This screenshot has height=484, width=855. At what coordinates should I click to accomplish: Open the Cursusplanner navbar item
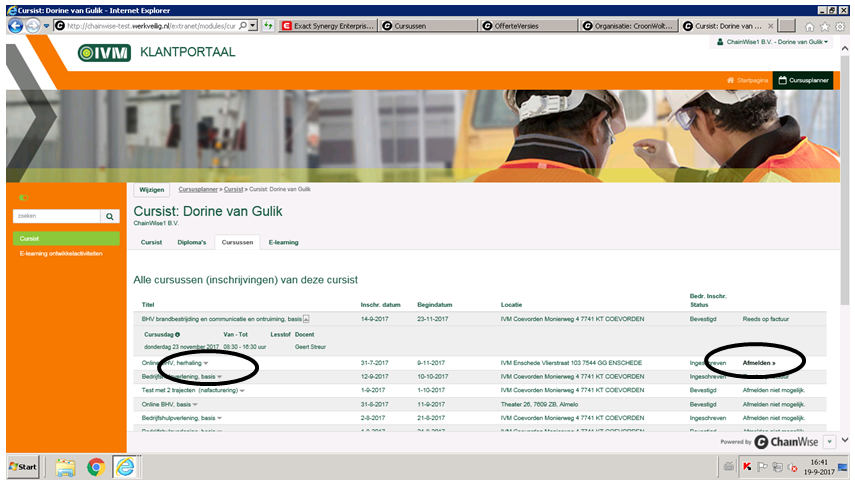pyautogui.click(x=803, y=80)
